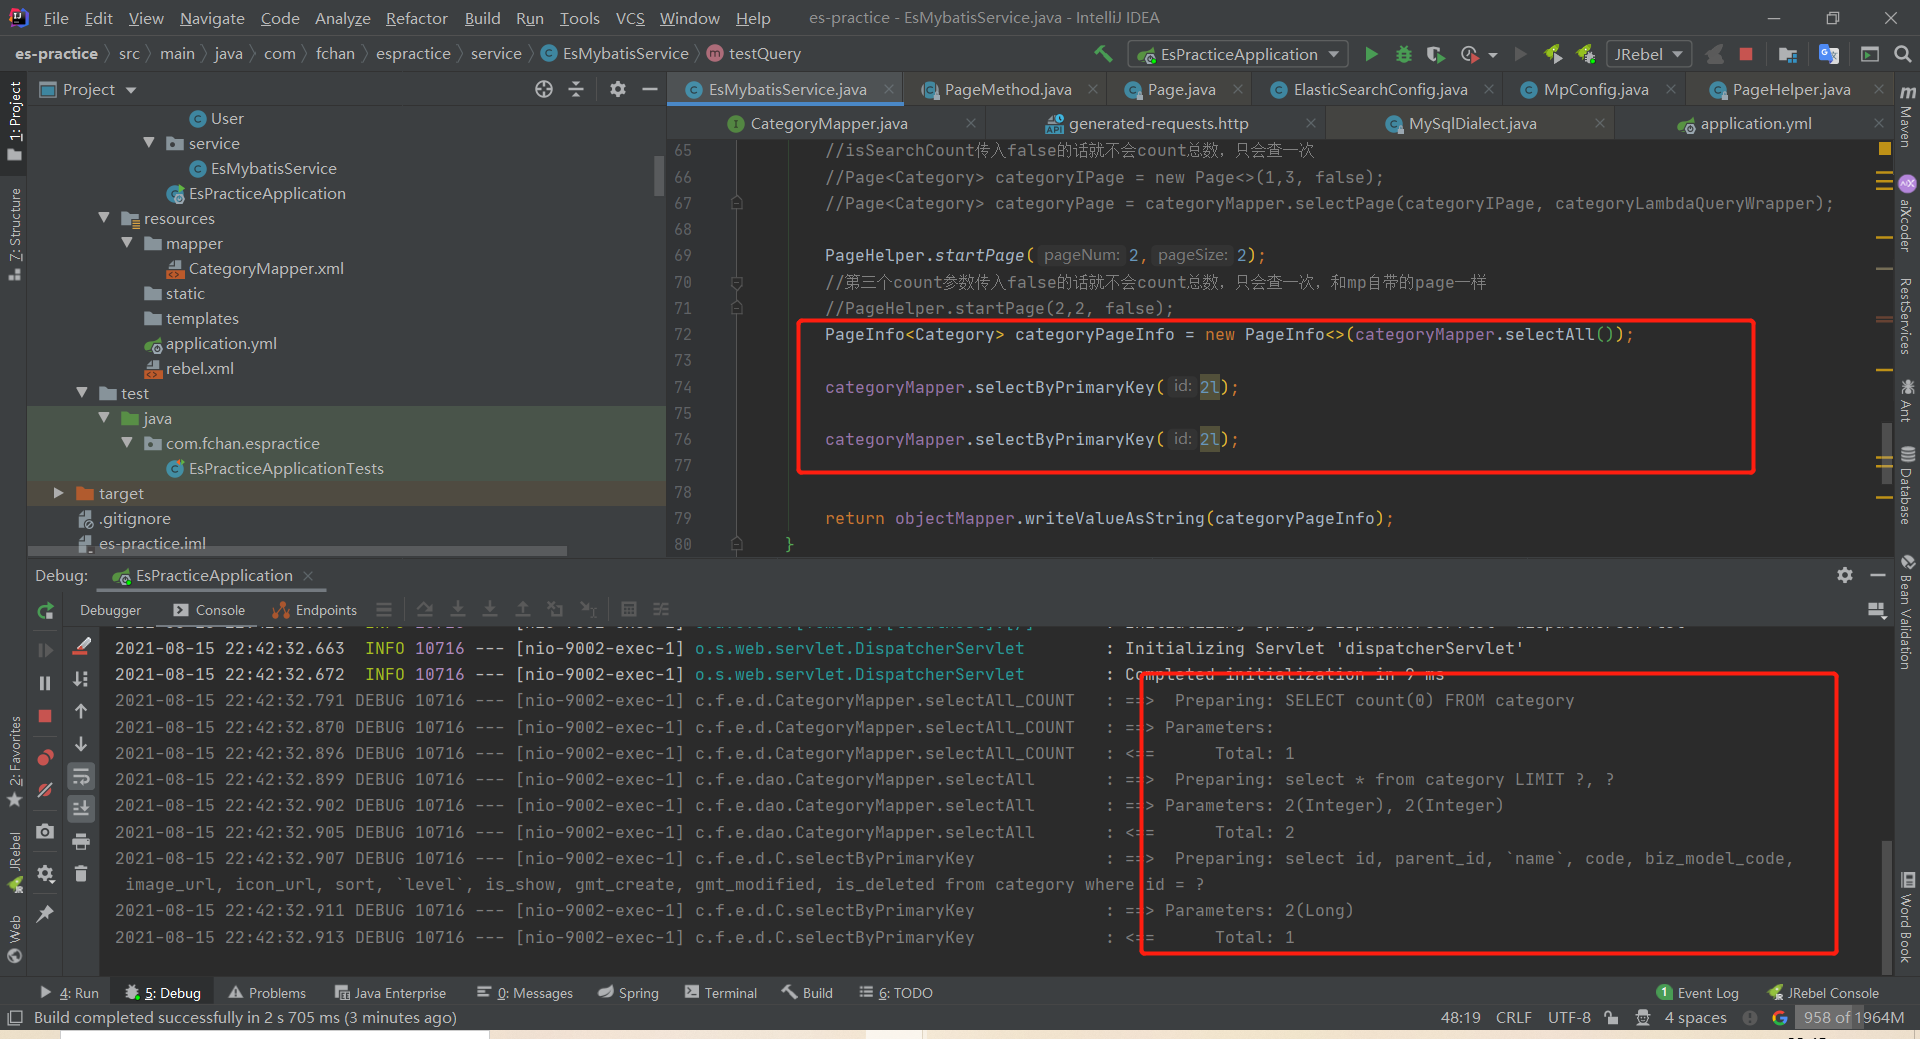
Task: Print the console output
Action: tap(81, 841)
